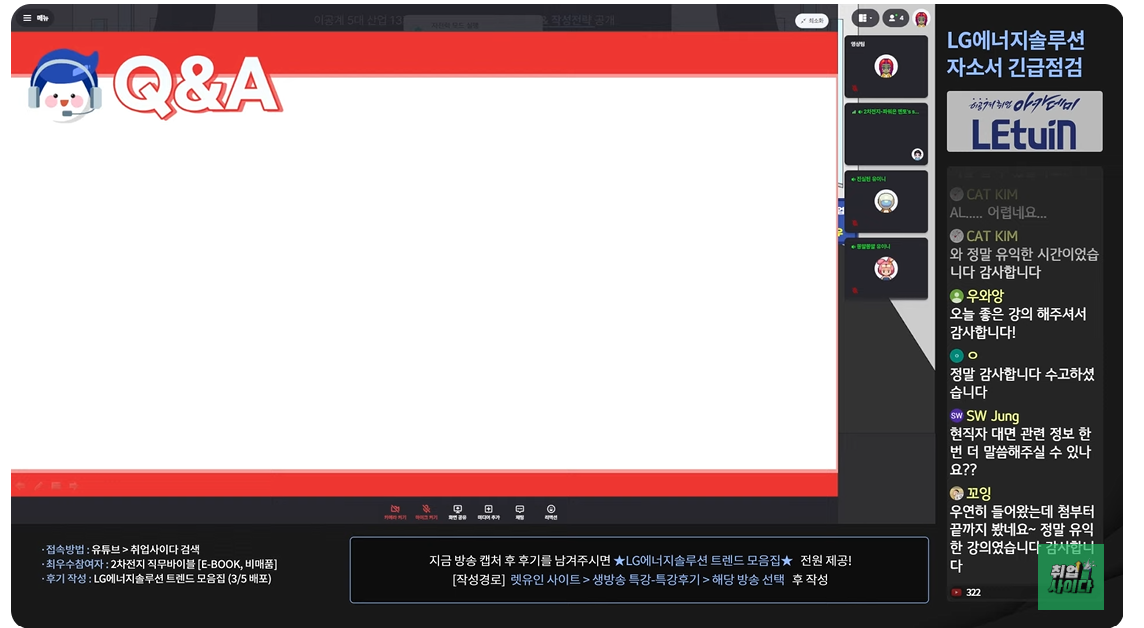Click the '접속방법 : 유튜브 > 취업사이다 검색' line
1144x628 pixels.
tap(120, 549)
